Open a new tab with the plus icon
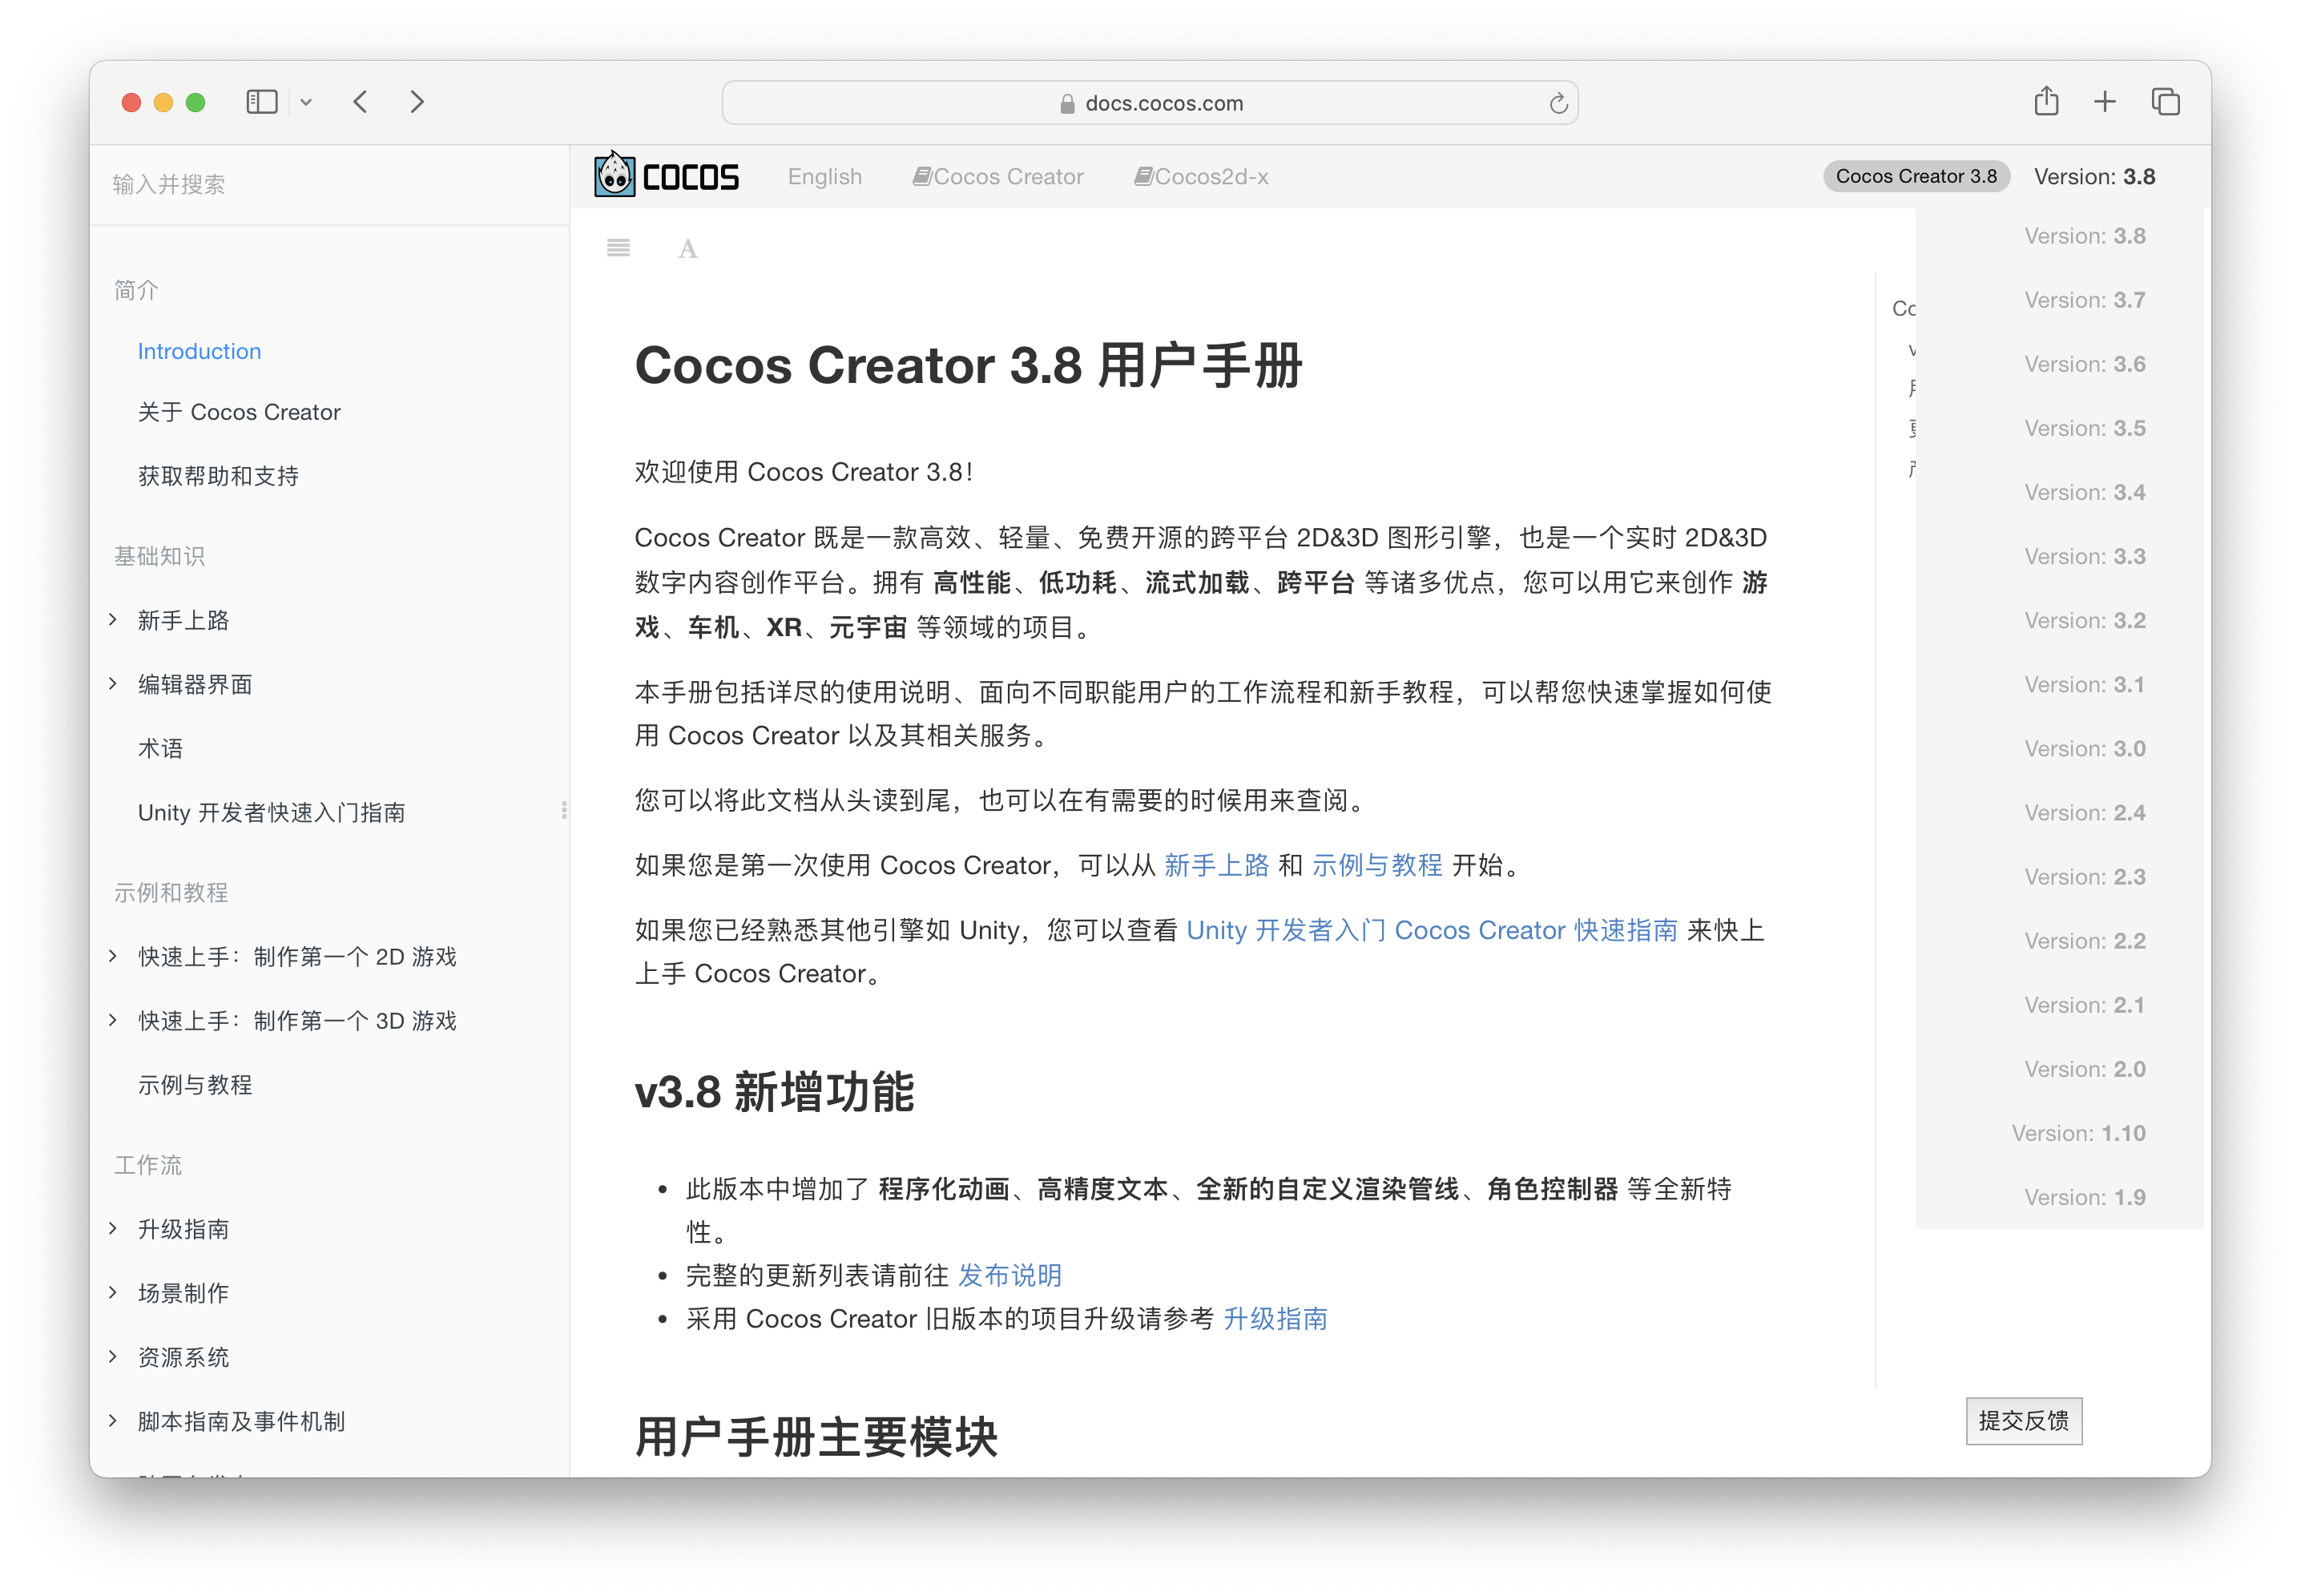Image resolution: width=2301 pixels, height=1596 pixels. (x=2105, y=101)
